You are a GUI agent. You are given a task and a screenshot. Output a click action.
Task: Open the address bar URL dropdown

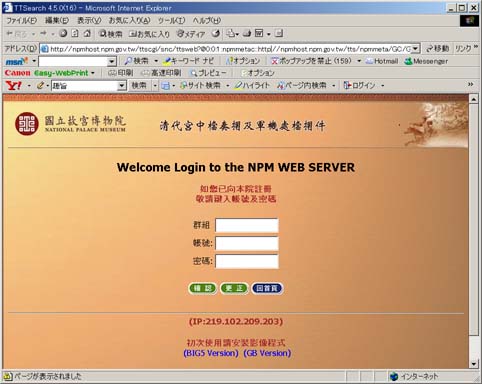pos(415,49)
